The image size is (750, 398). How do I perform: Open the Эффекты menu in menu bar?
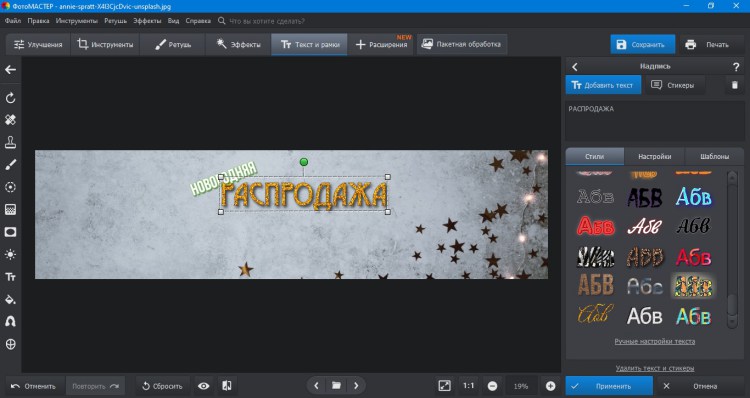point(147,21)
